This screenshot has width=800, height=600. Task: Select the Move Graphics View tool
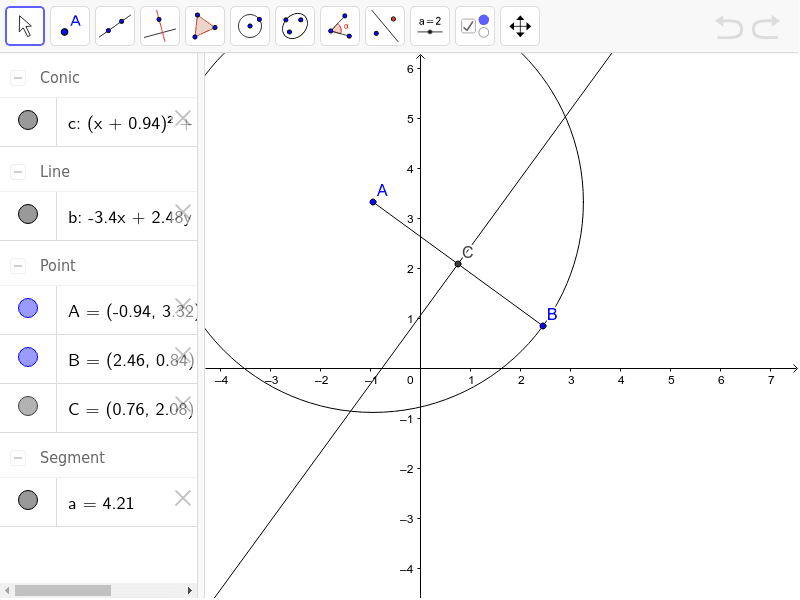coord(520,26)
